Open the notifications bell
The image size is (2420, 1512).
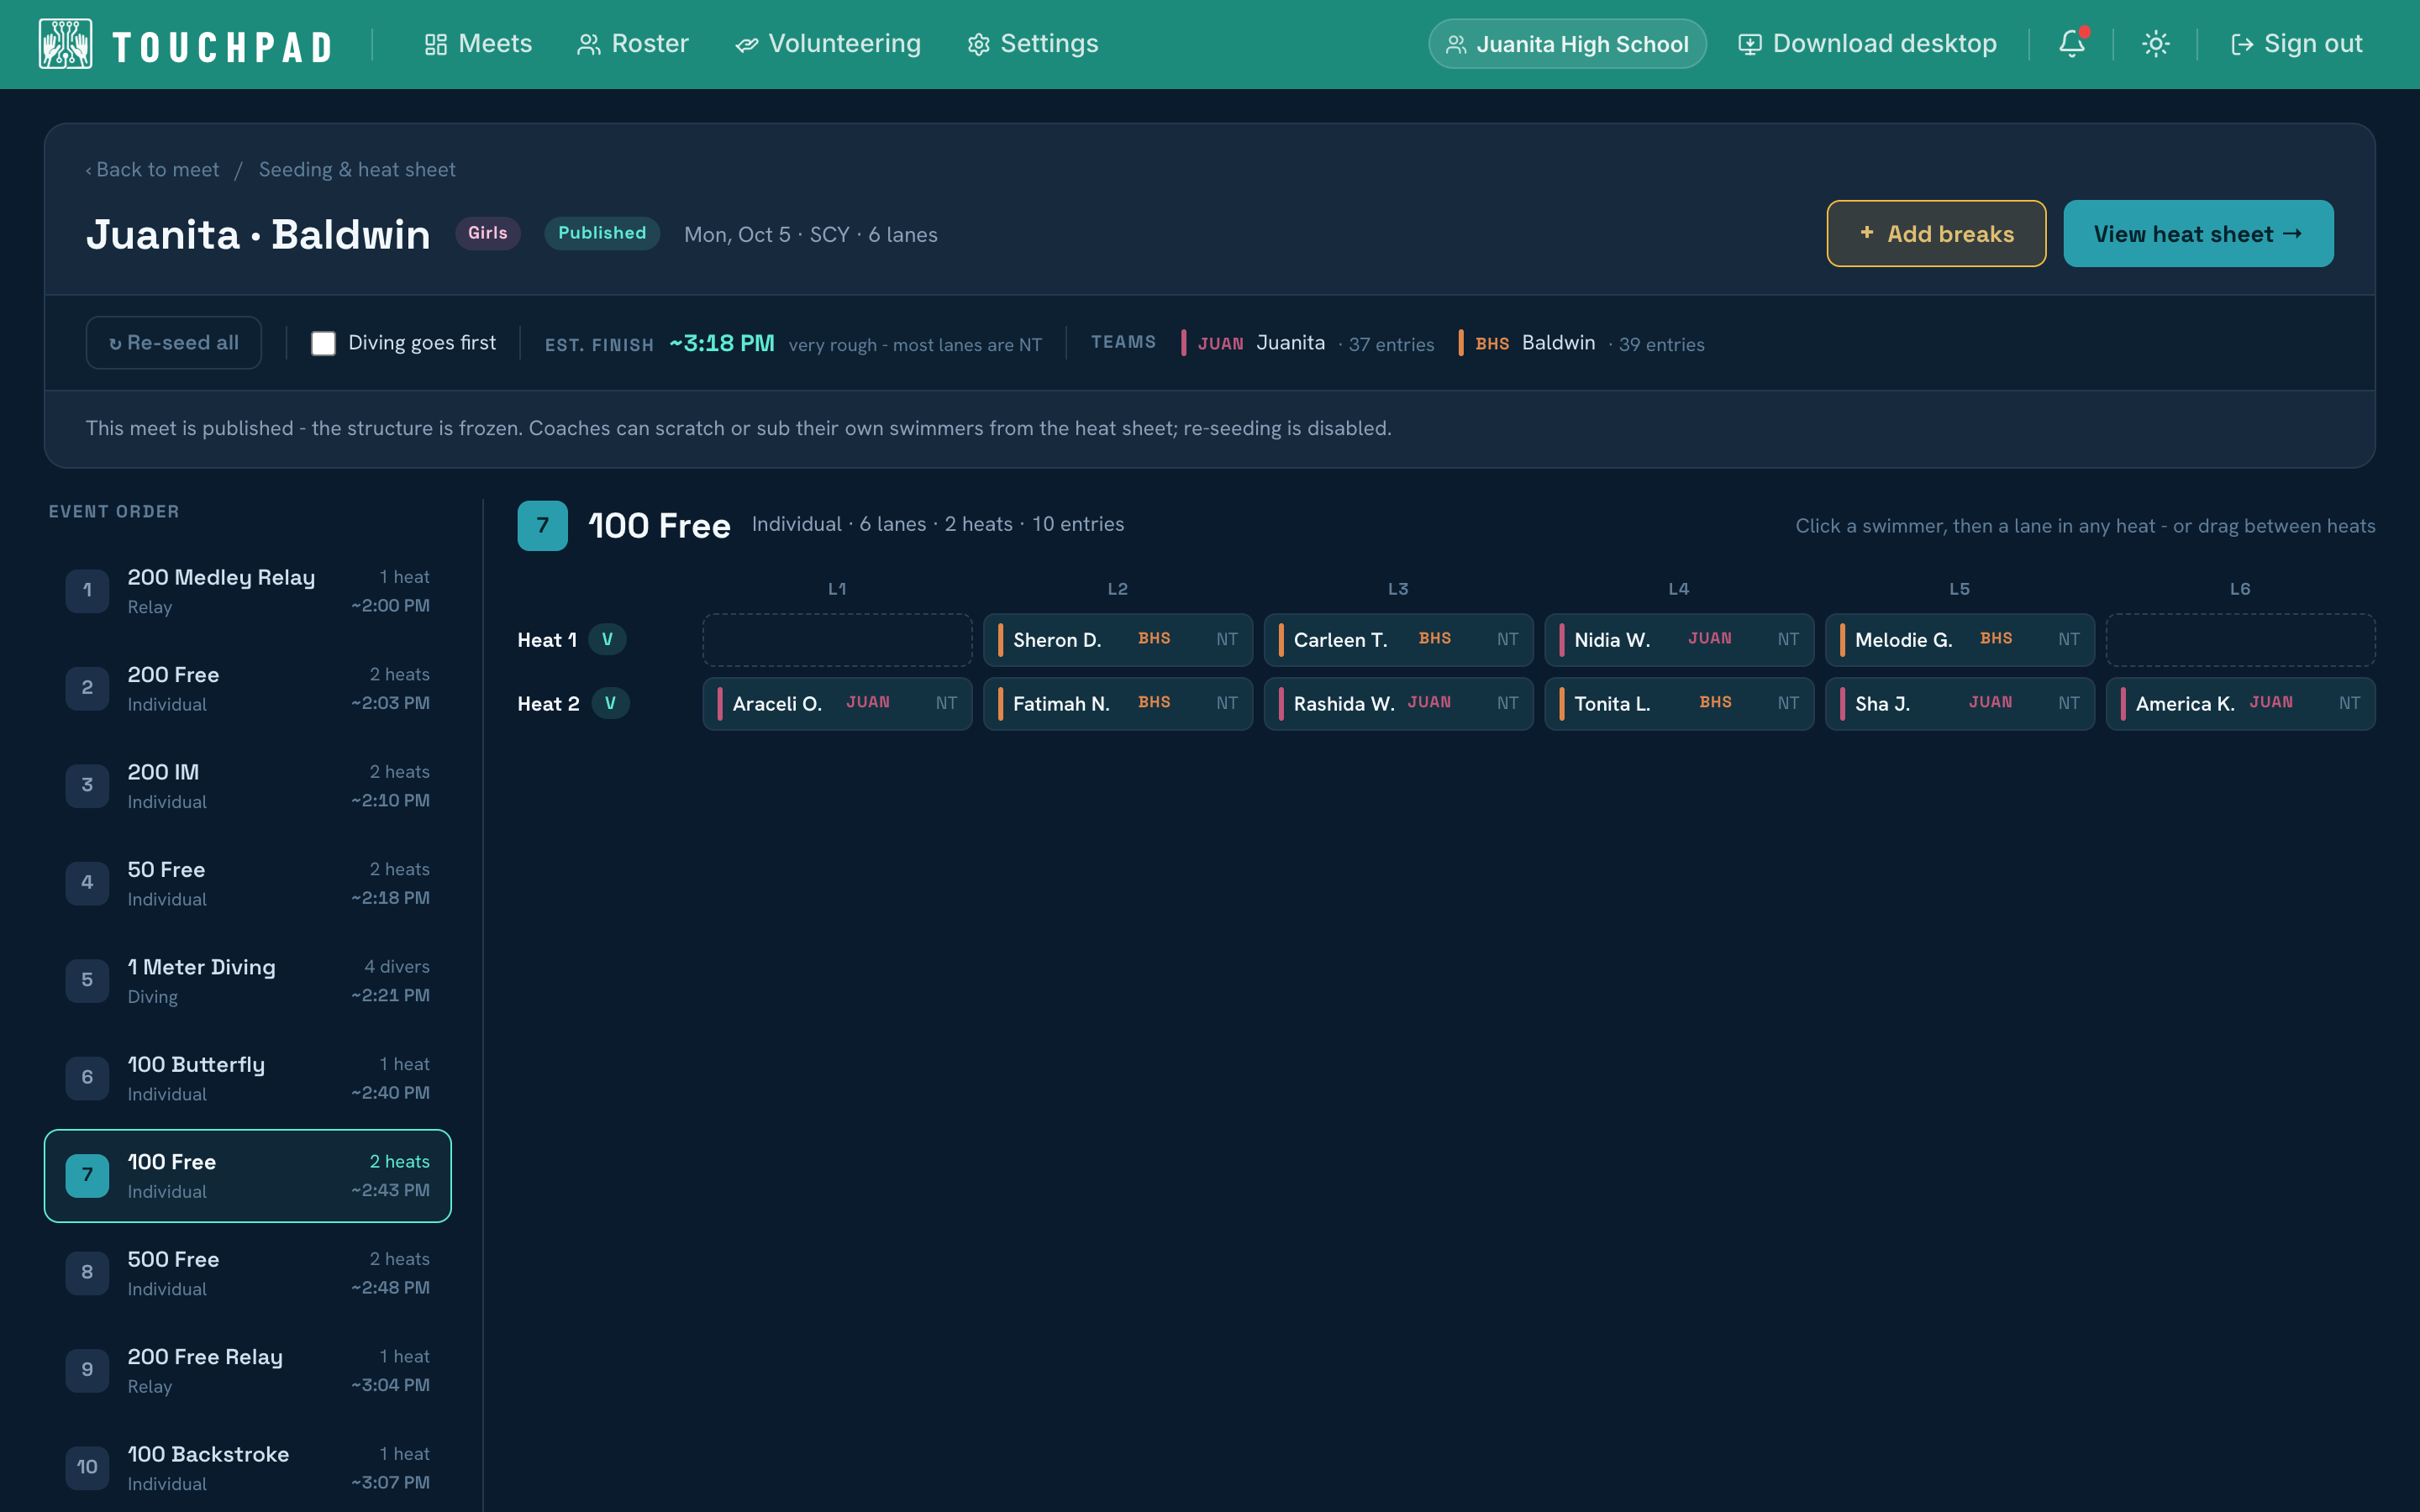point(2072,44)
